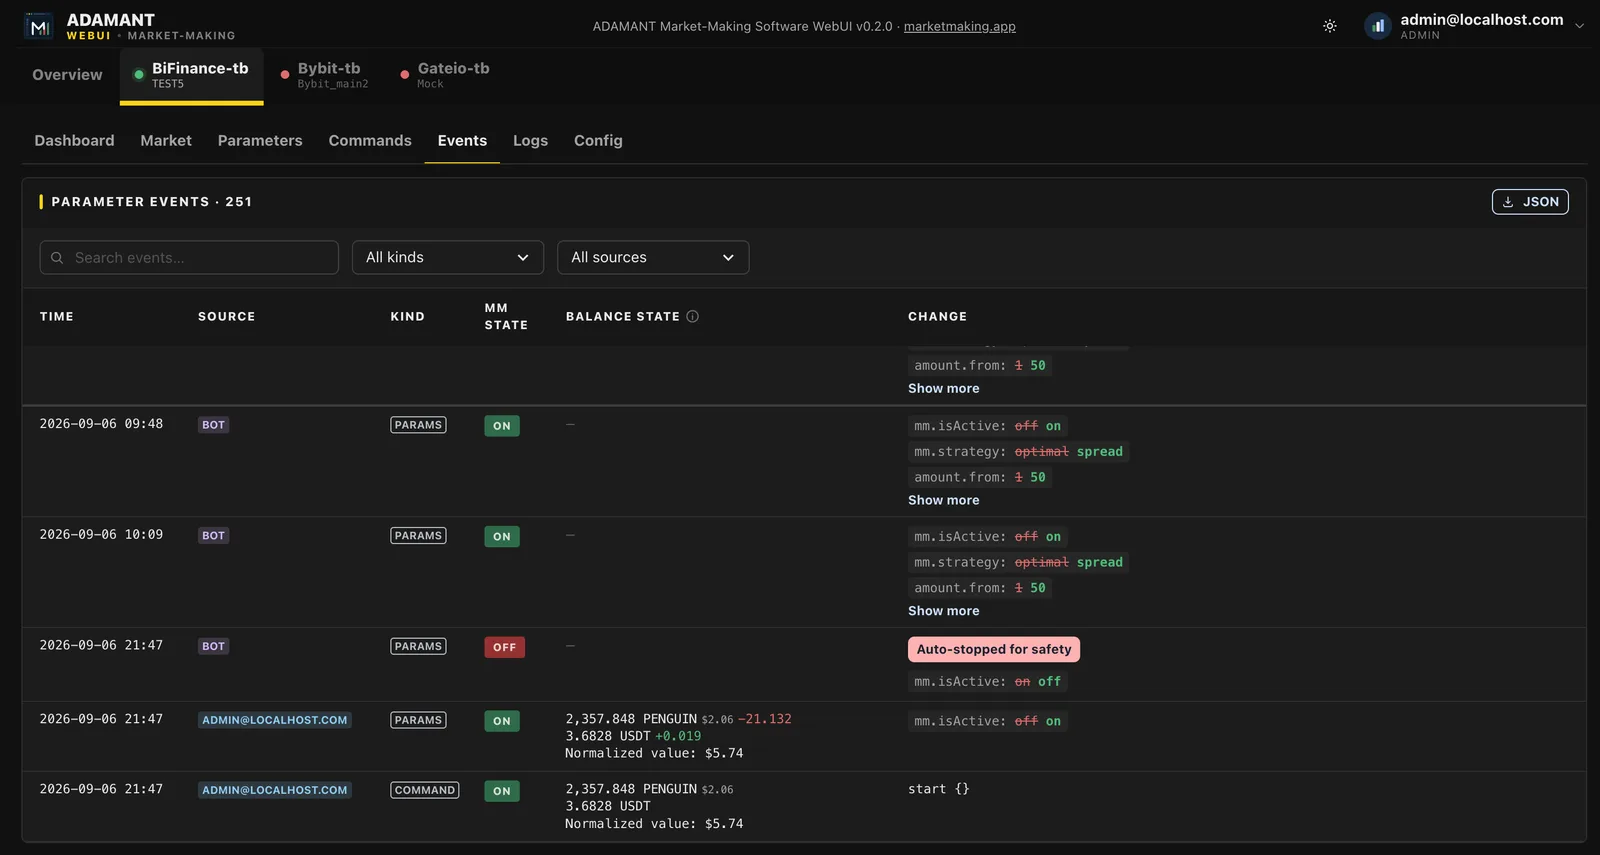Viewport: 1600px width, 855px height.
Task: Expand Show more for the 10:09 event
Action: coord(944,611)
